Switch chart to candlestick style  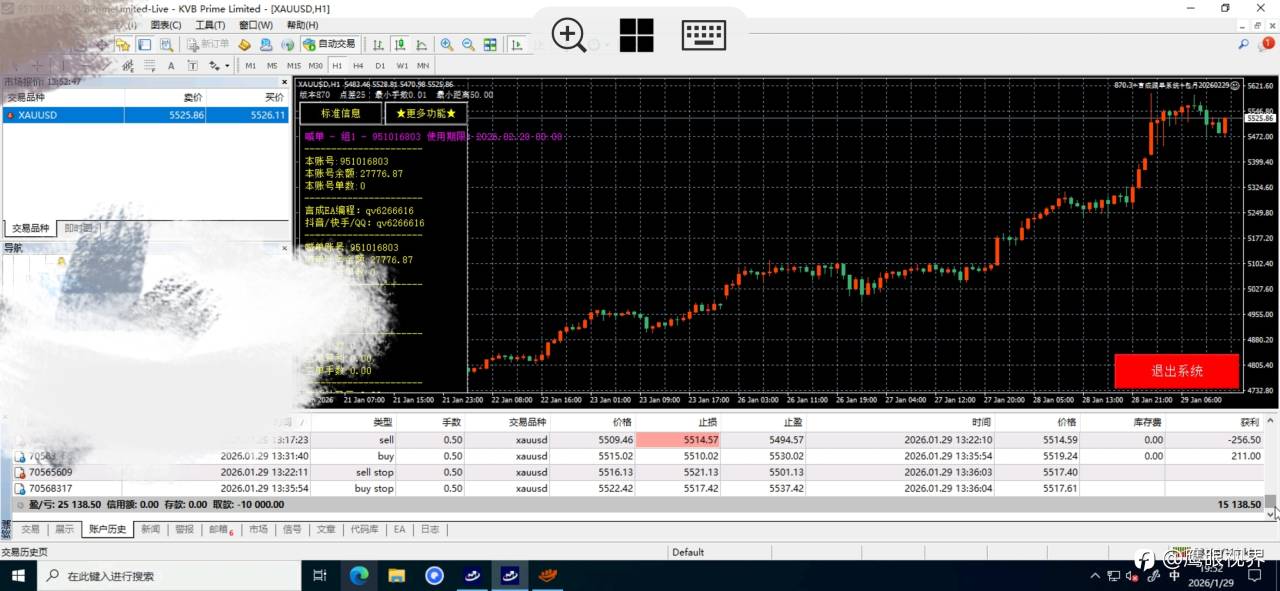[399, 44]
